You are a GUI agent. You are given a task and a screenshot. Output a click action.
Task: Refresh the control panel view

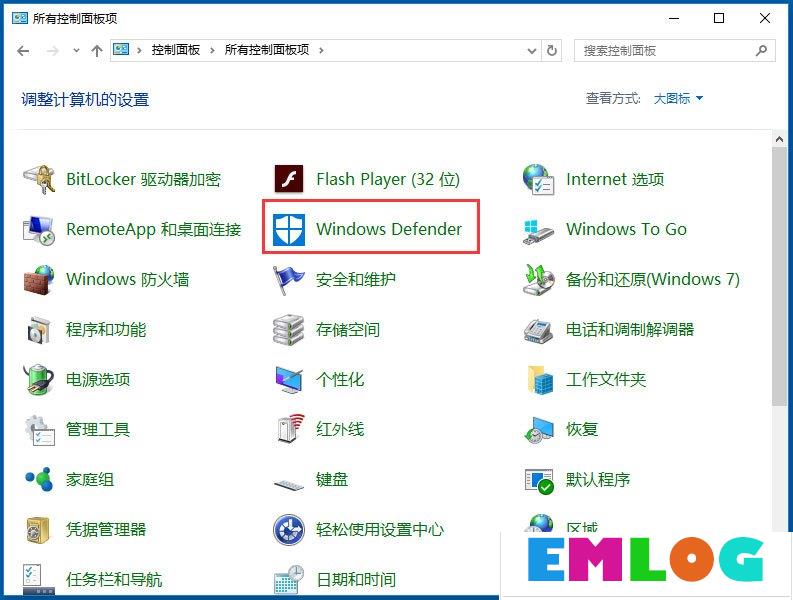[552, 51]
